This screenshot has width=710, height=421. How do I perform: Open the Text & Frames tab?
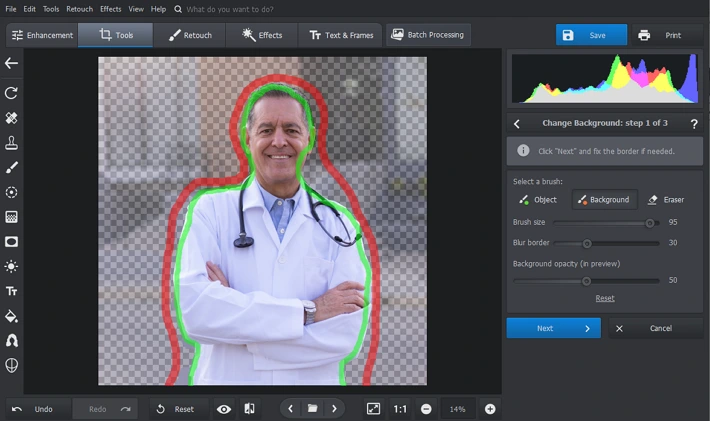341,35
